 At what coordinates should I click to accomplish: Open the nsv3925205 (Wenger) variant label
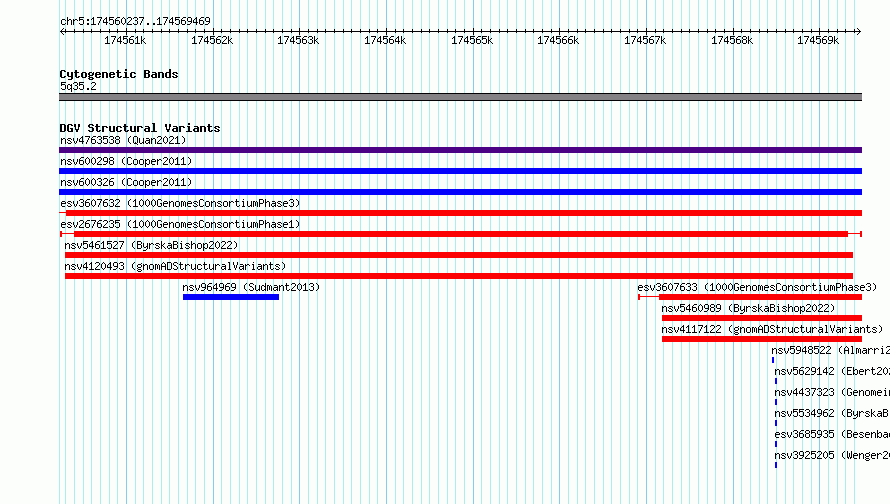[832, 455]
